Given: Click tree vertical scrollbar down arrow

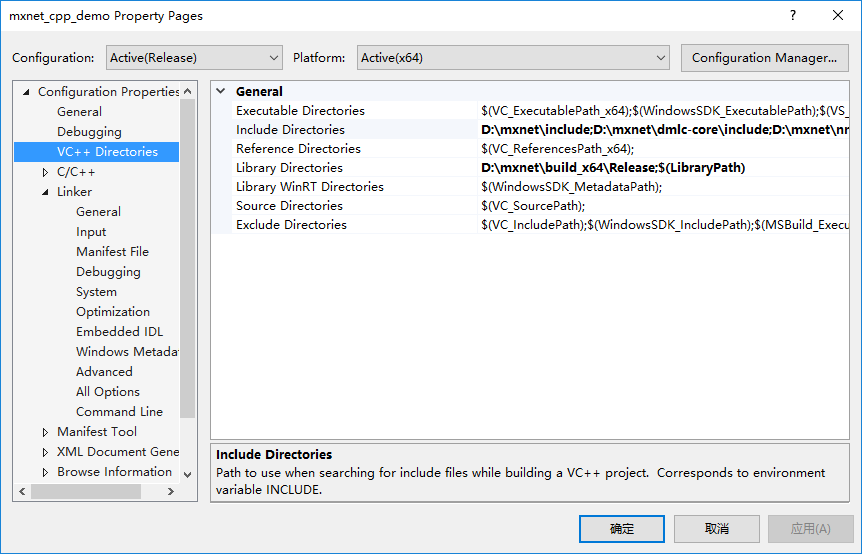Looking at the screenshot, I should point(187,474).
